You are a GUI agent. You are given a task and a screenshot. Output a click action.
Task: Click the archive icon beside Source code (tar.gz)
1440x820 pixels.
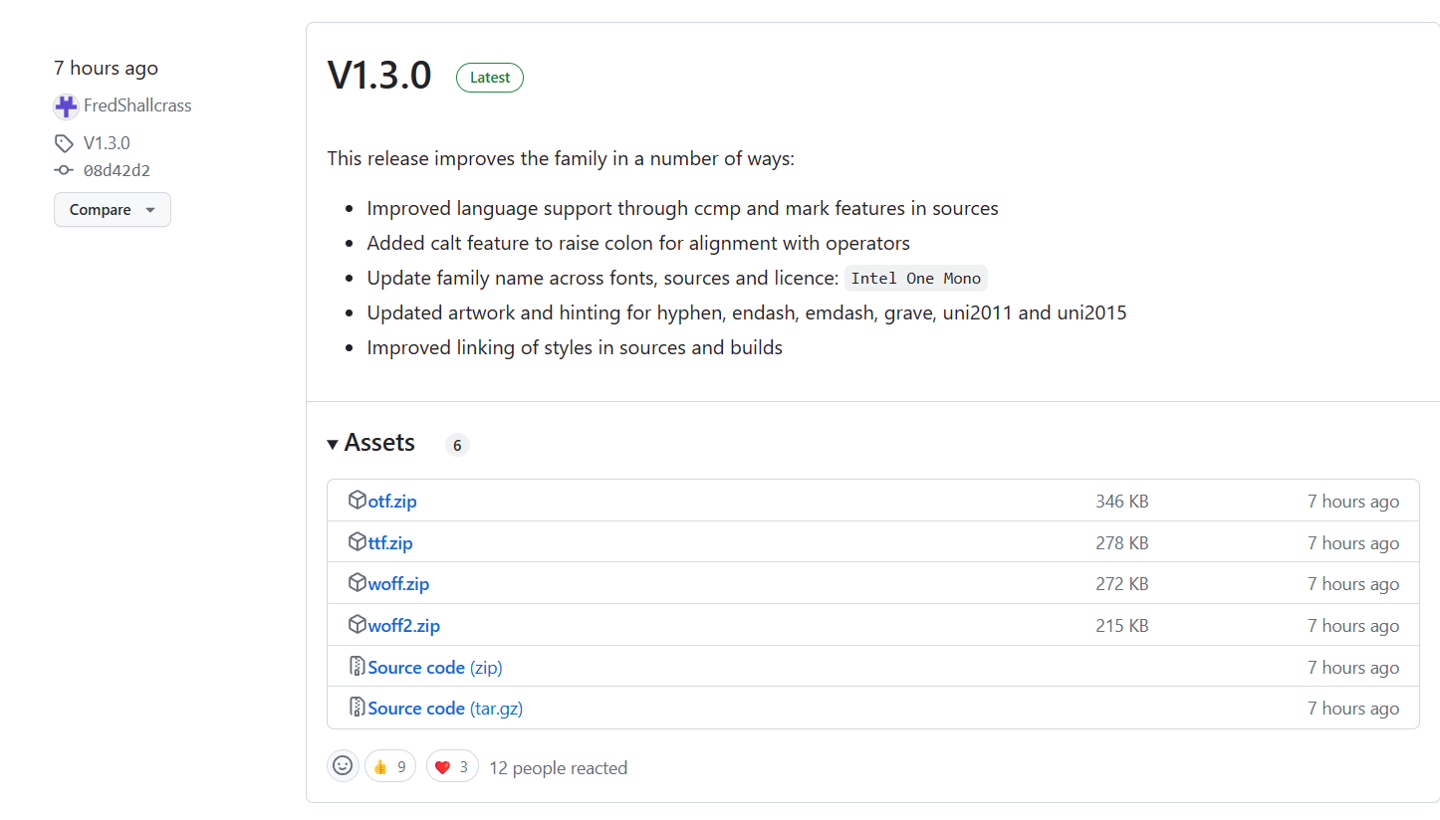coord(359,708)
